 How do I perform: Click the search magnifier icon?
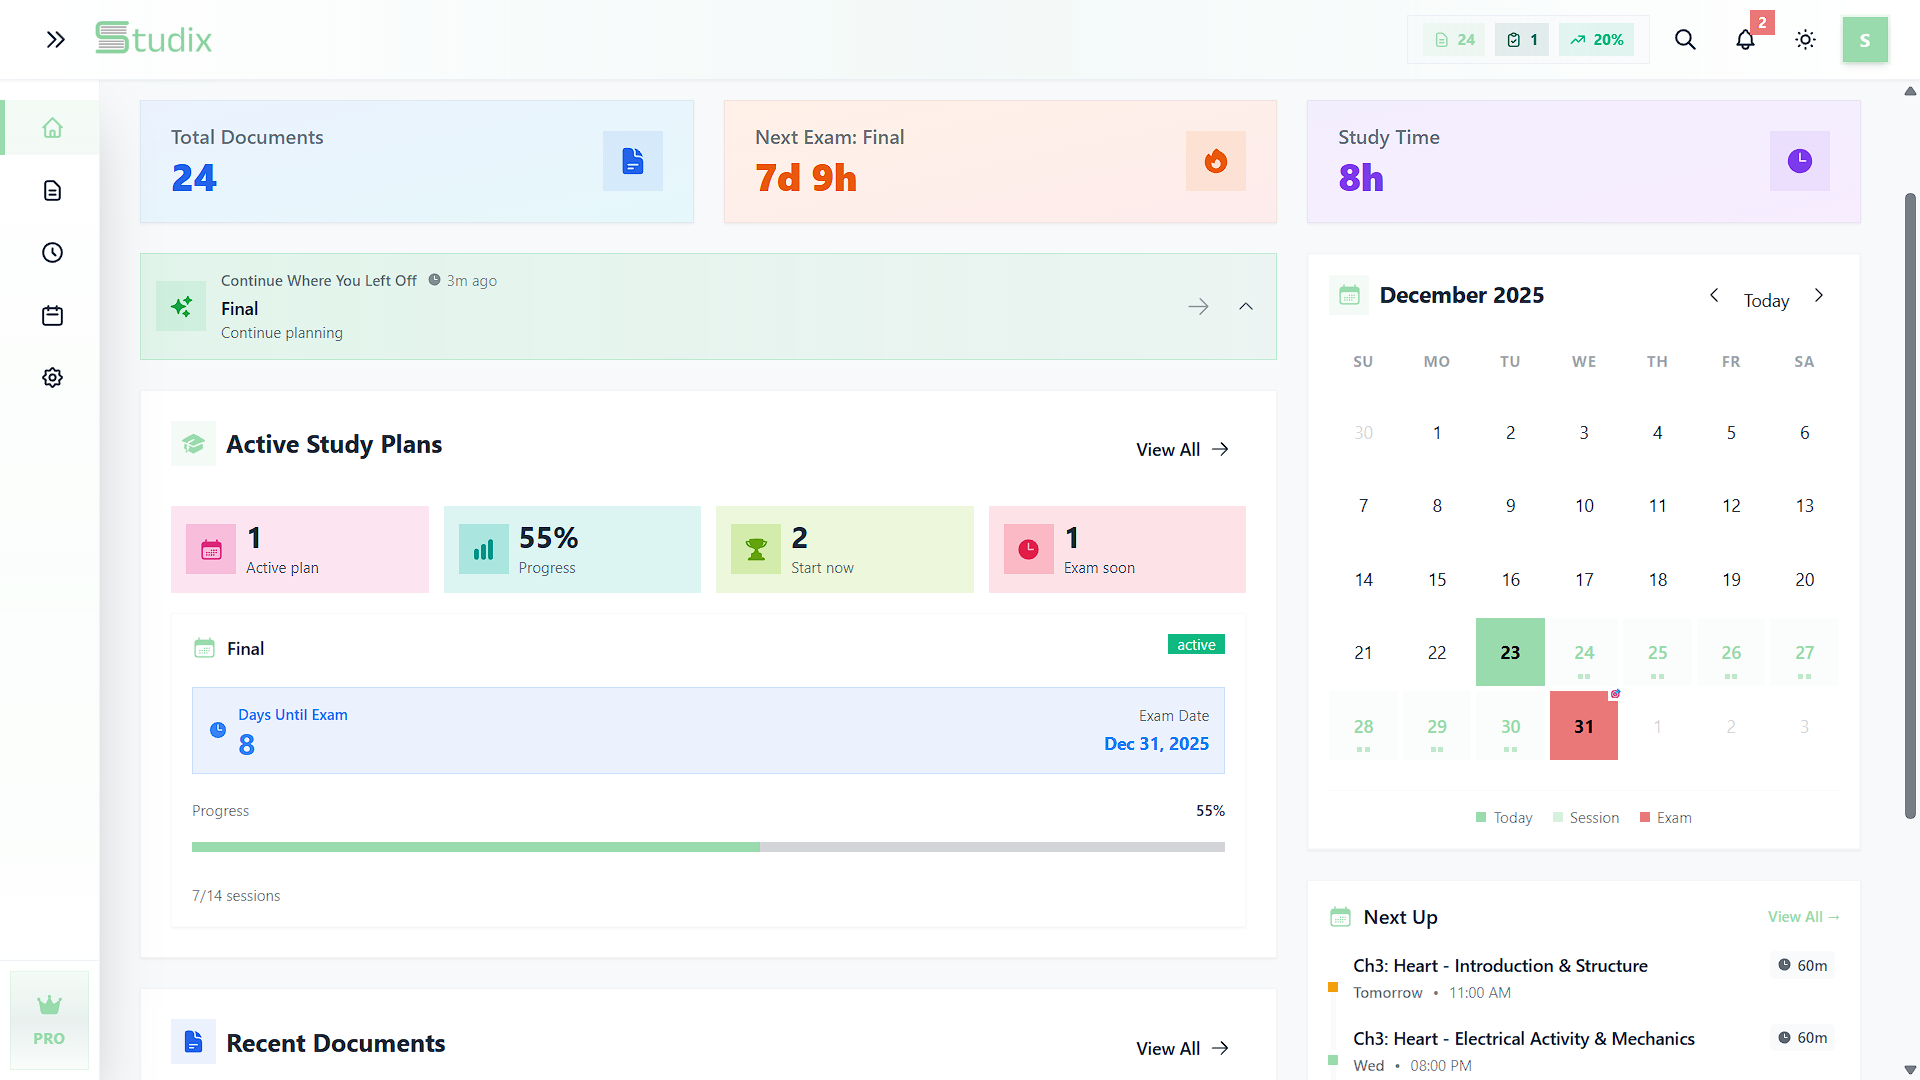[x=1685, y=40]
